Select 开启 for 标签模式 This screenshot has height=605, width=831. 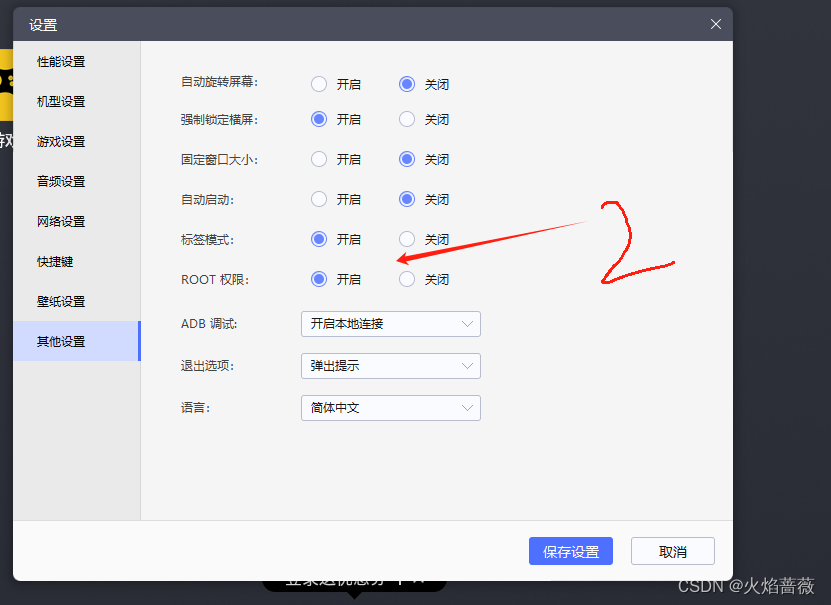pyautogui.click(x=319, y=239)
